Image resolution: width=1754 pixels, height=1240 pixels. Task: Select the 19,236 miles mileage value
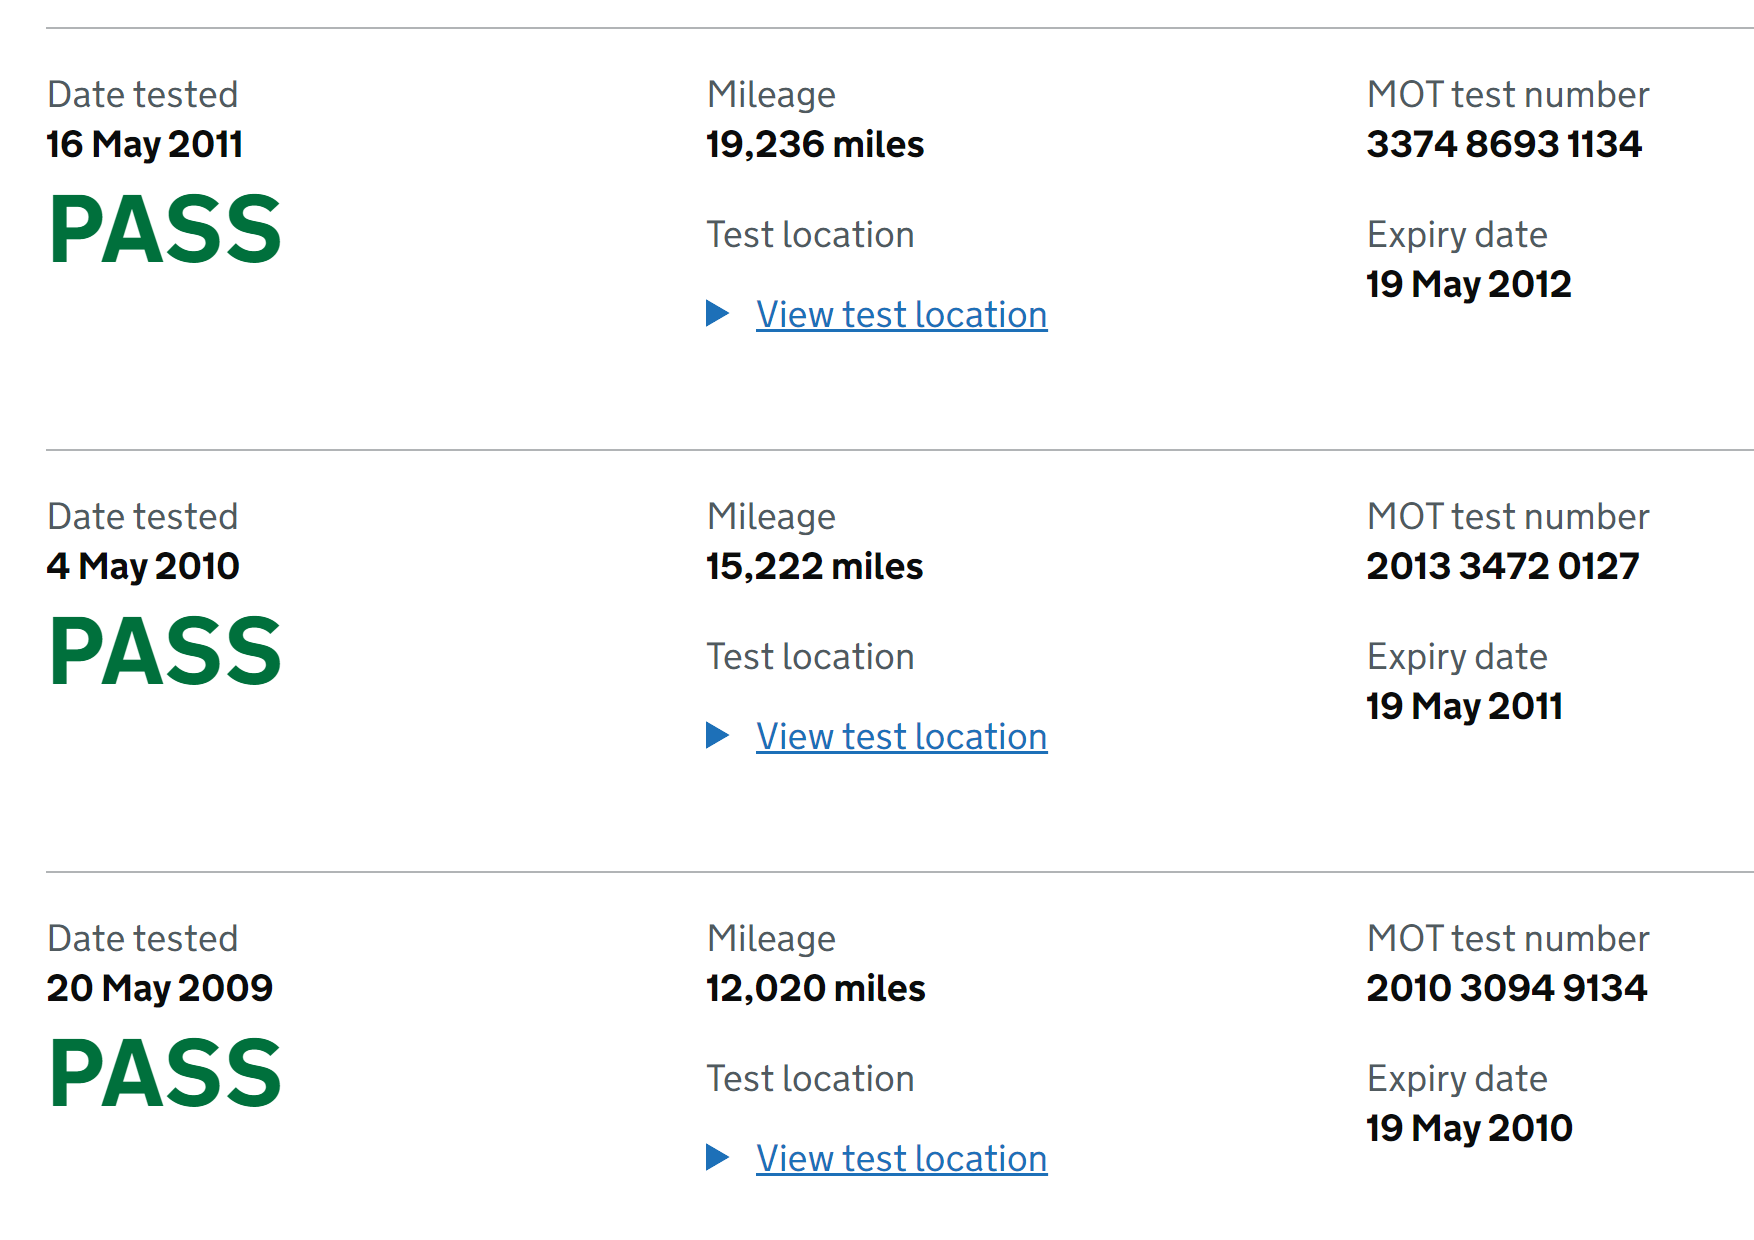tap(814, 145)
